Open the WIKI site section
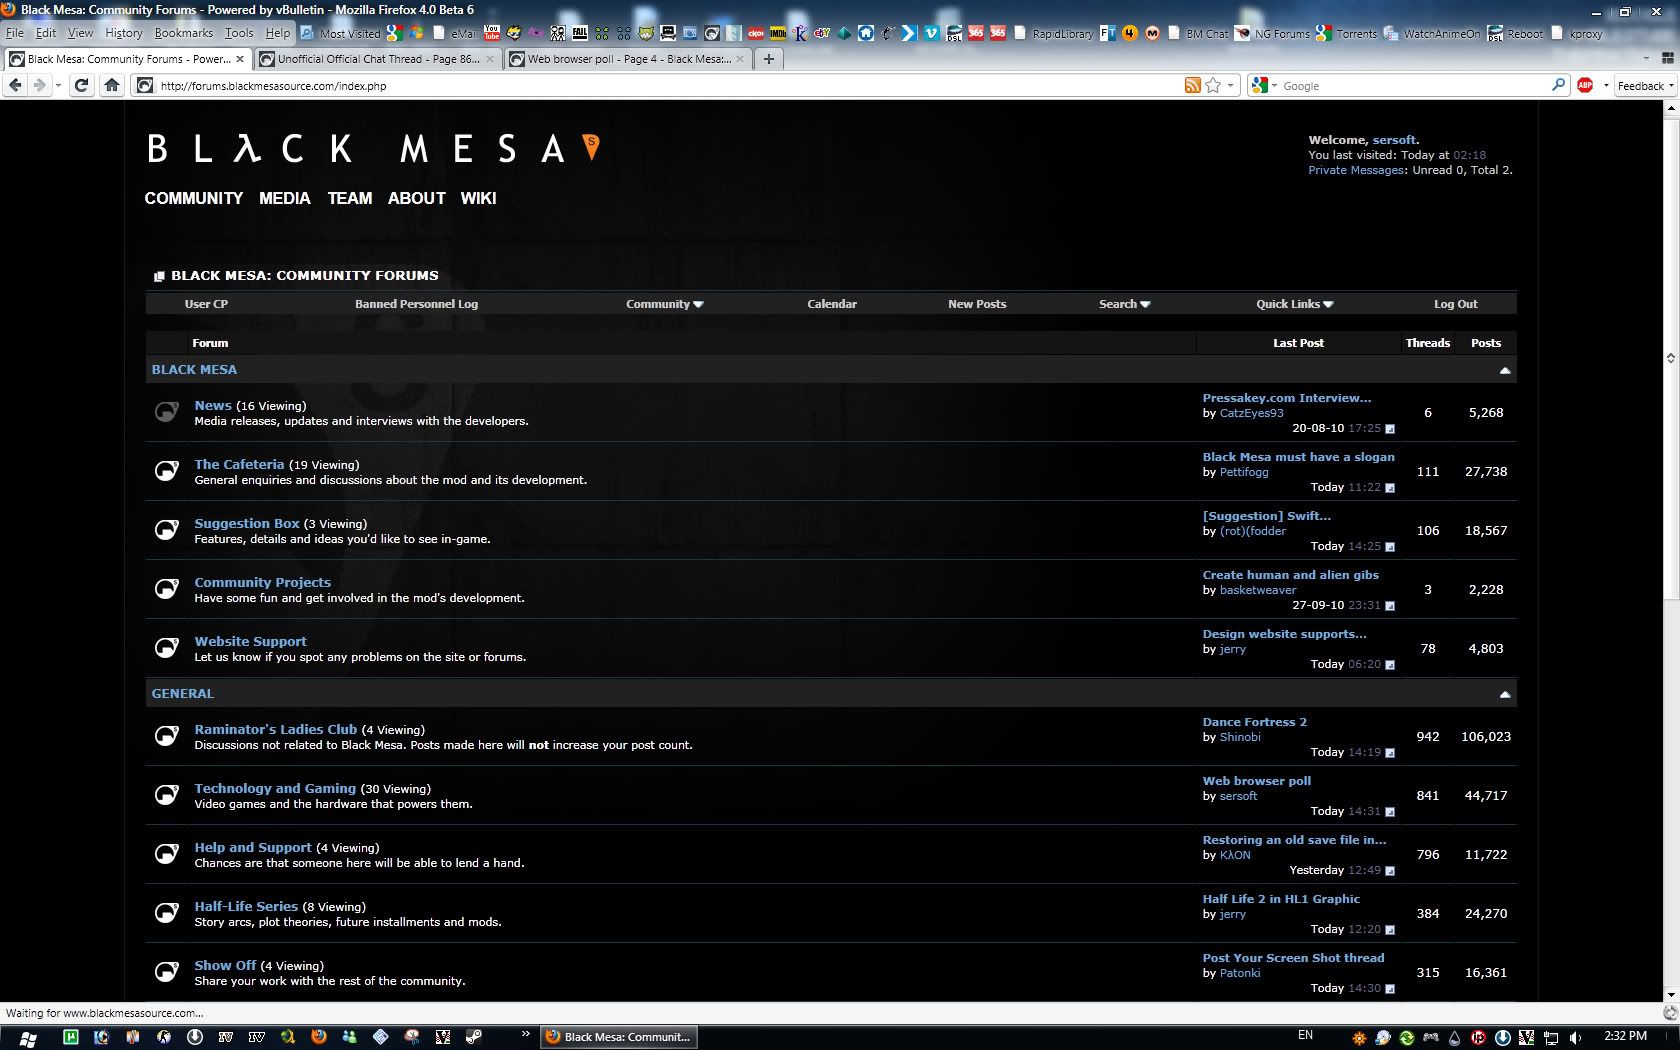The height and width of the screenshot is (1050, 1680). pyautogui.click(x=478, y=198)
